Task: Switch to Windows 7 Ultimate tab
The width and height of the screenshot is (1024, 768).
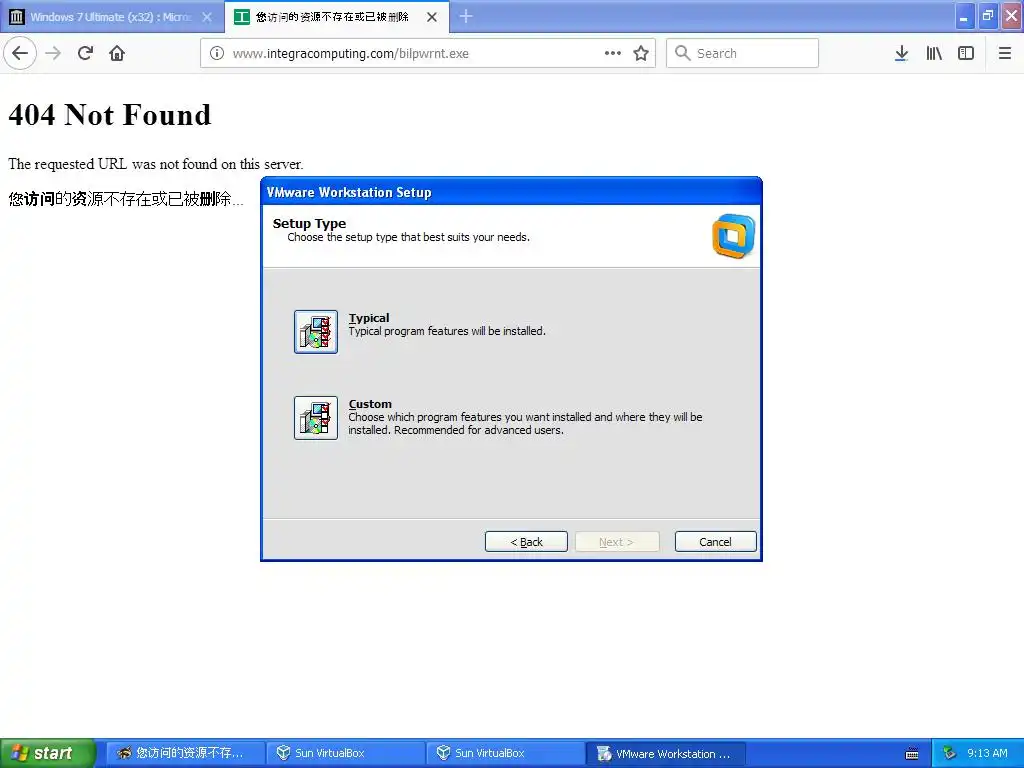Action: (112, 17)
